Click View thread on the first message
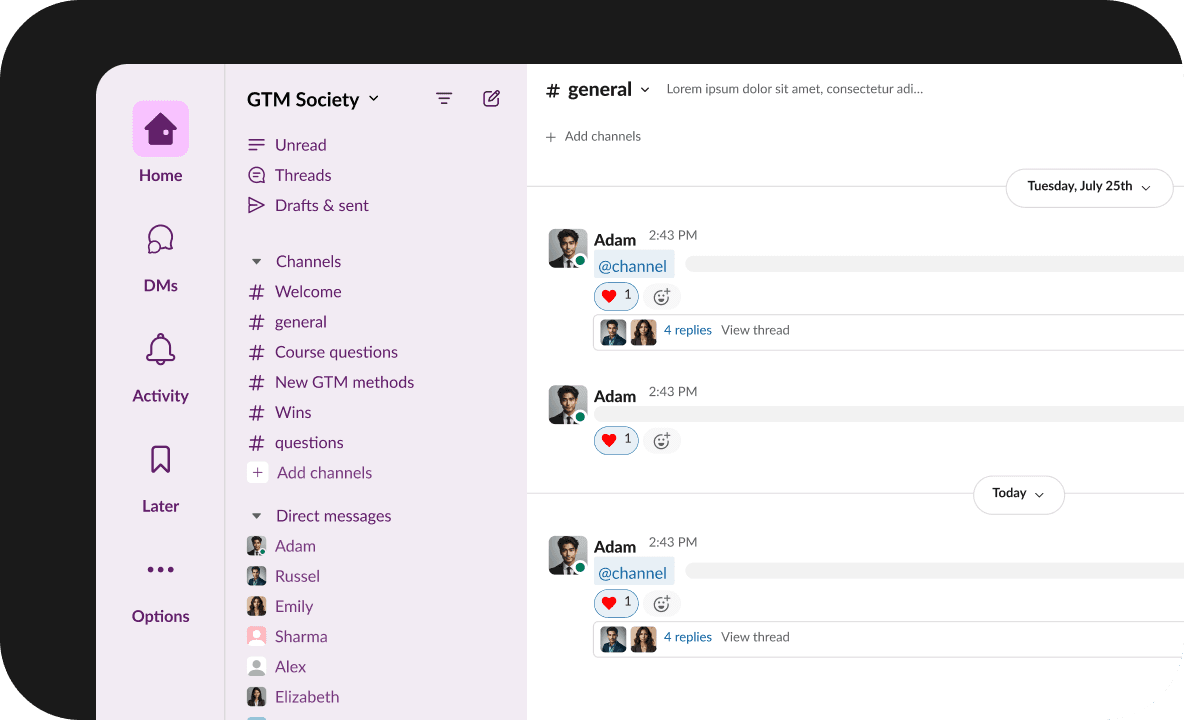 click(x=755, y=331)
